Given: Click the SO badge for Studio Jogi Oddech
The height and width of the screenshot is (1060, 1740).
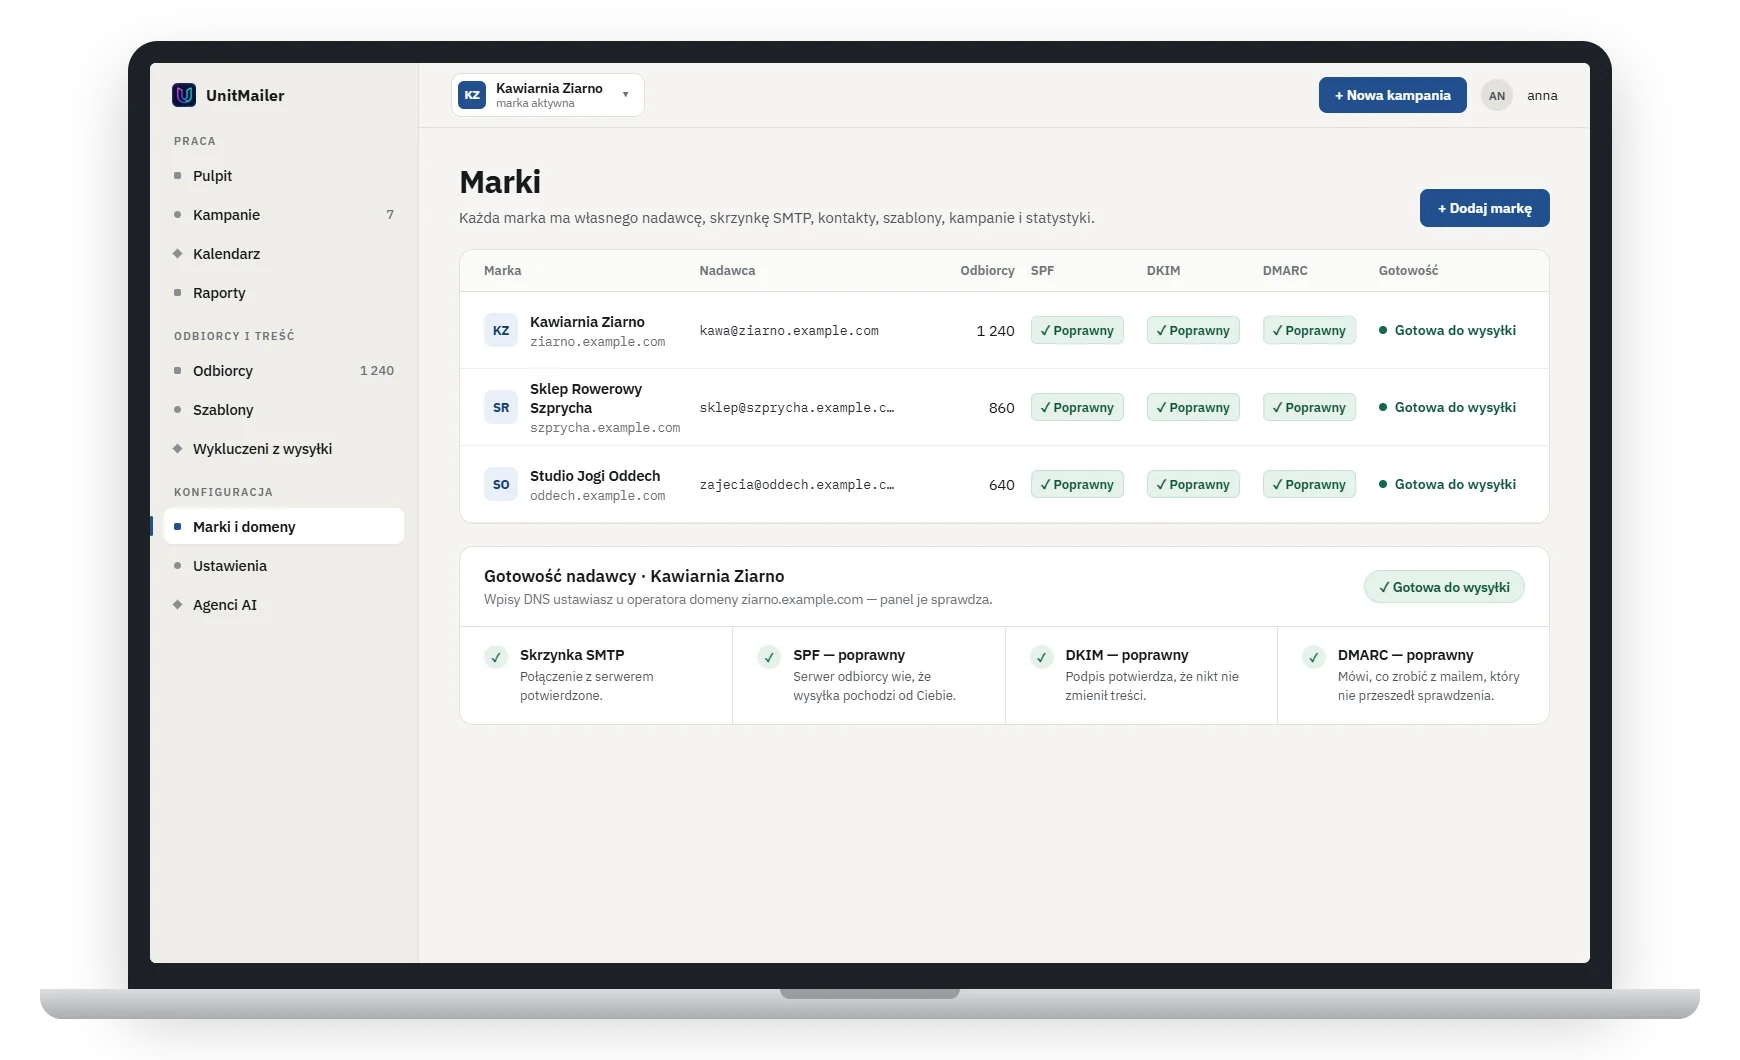Looking at the screenshot, I should [x=501, y=484].
